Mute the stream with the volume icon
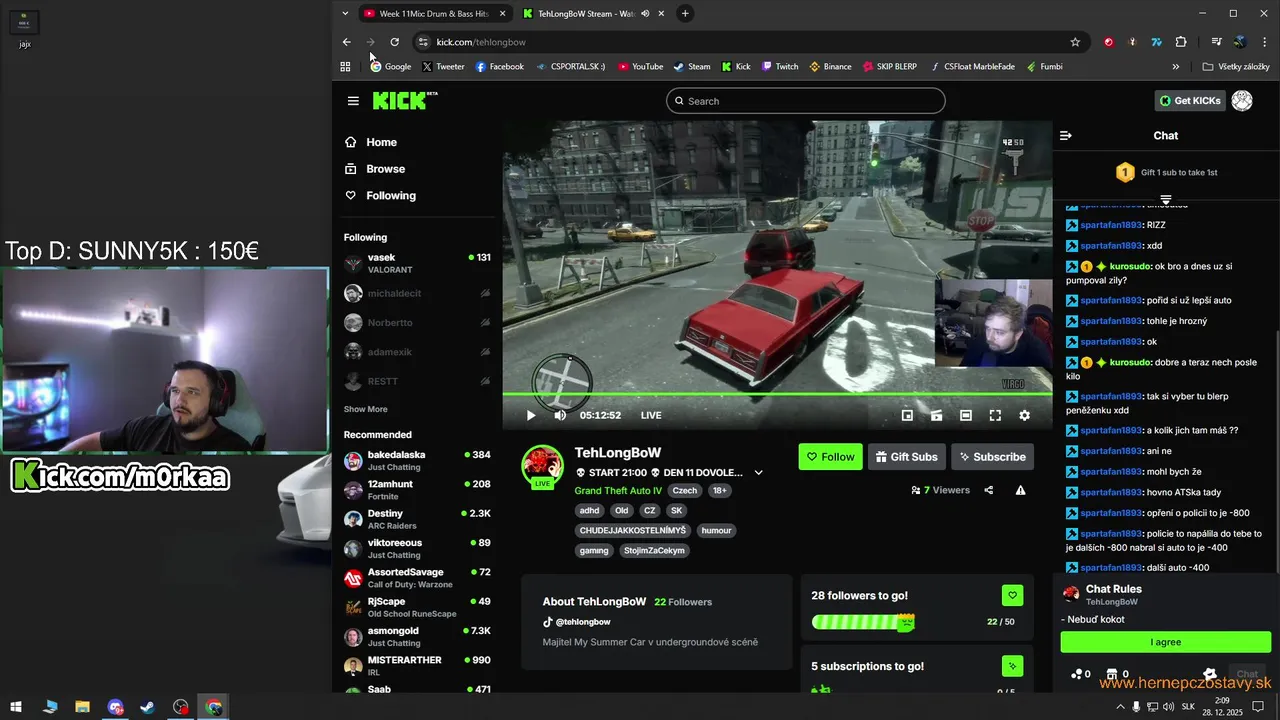This screenshot has height=720, width=1280. (x=560, y=415)
